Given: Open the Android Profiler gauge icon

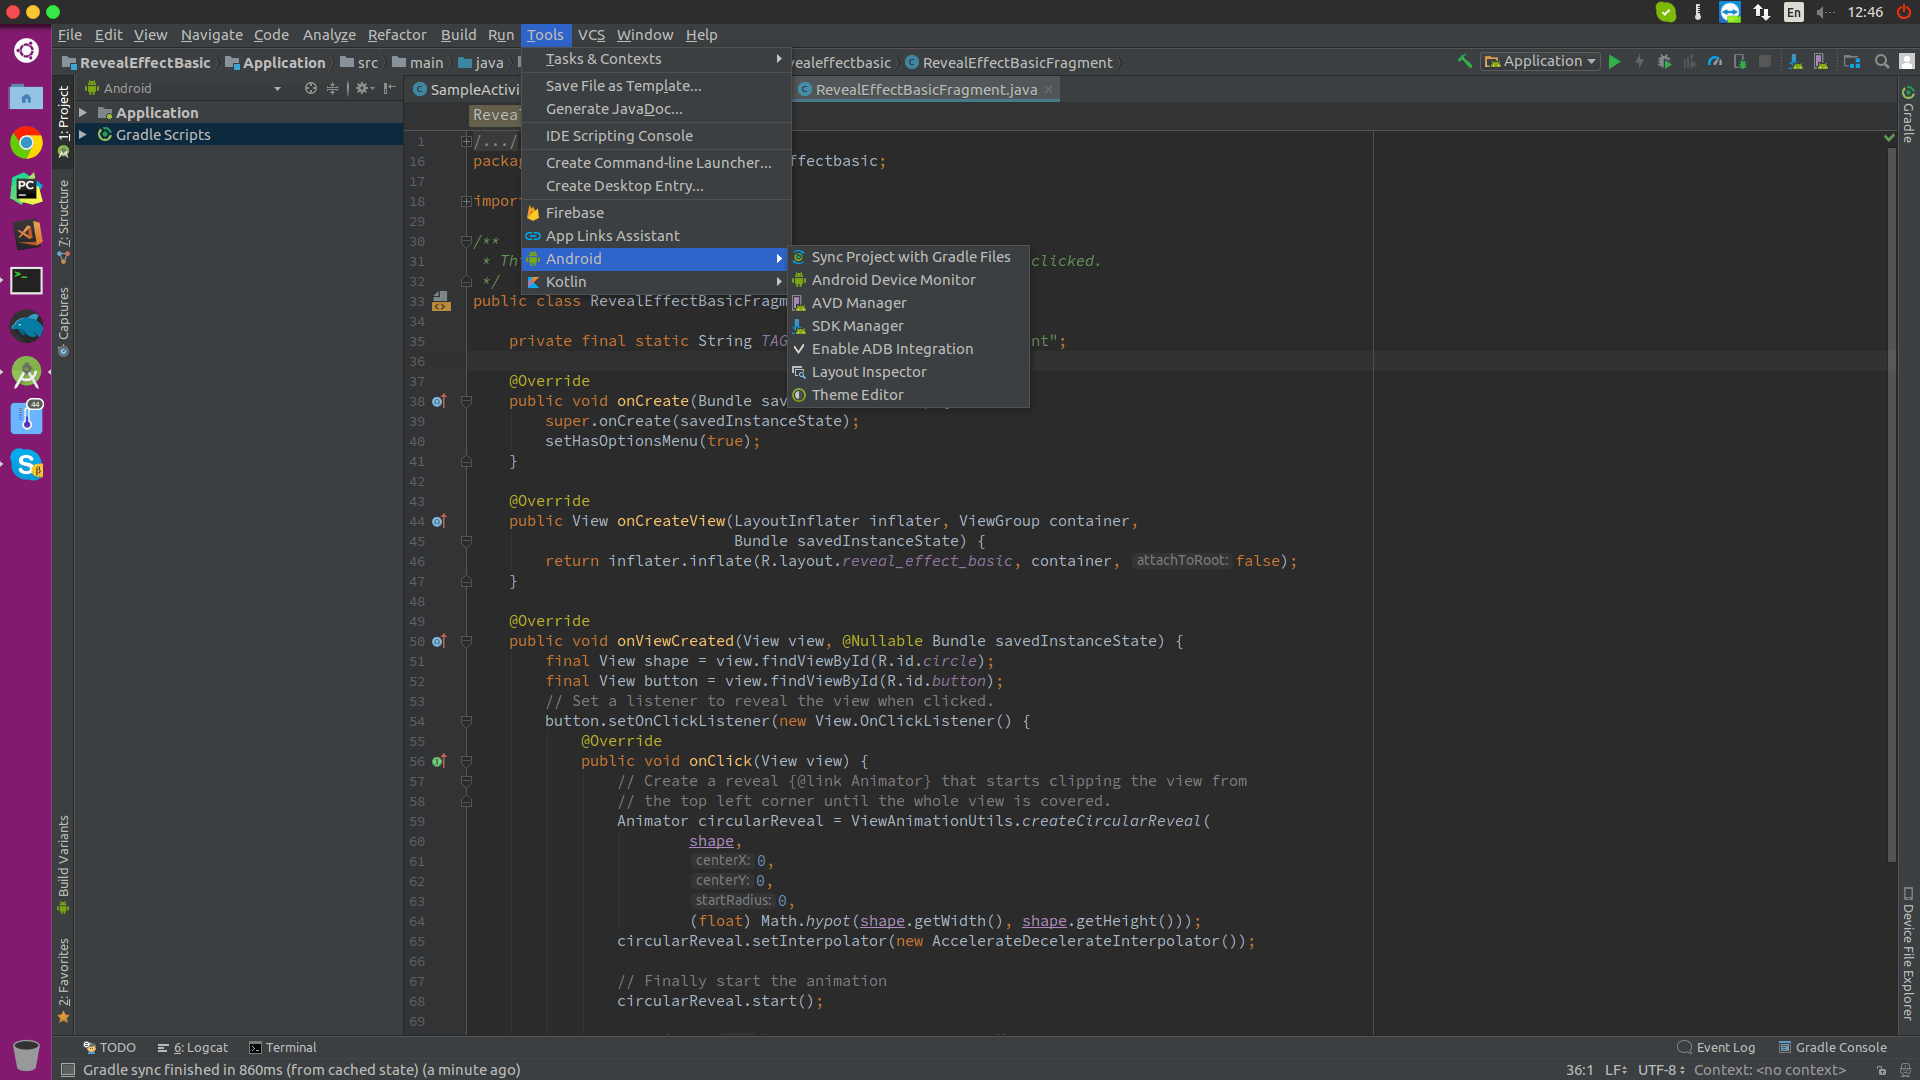Looking at the screenshot, I should pyautogui.click(x=1715, y=62).
